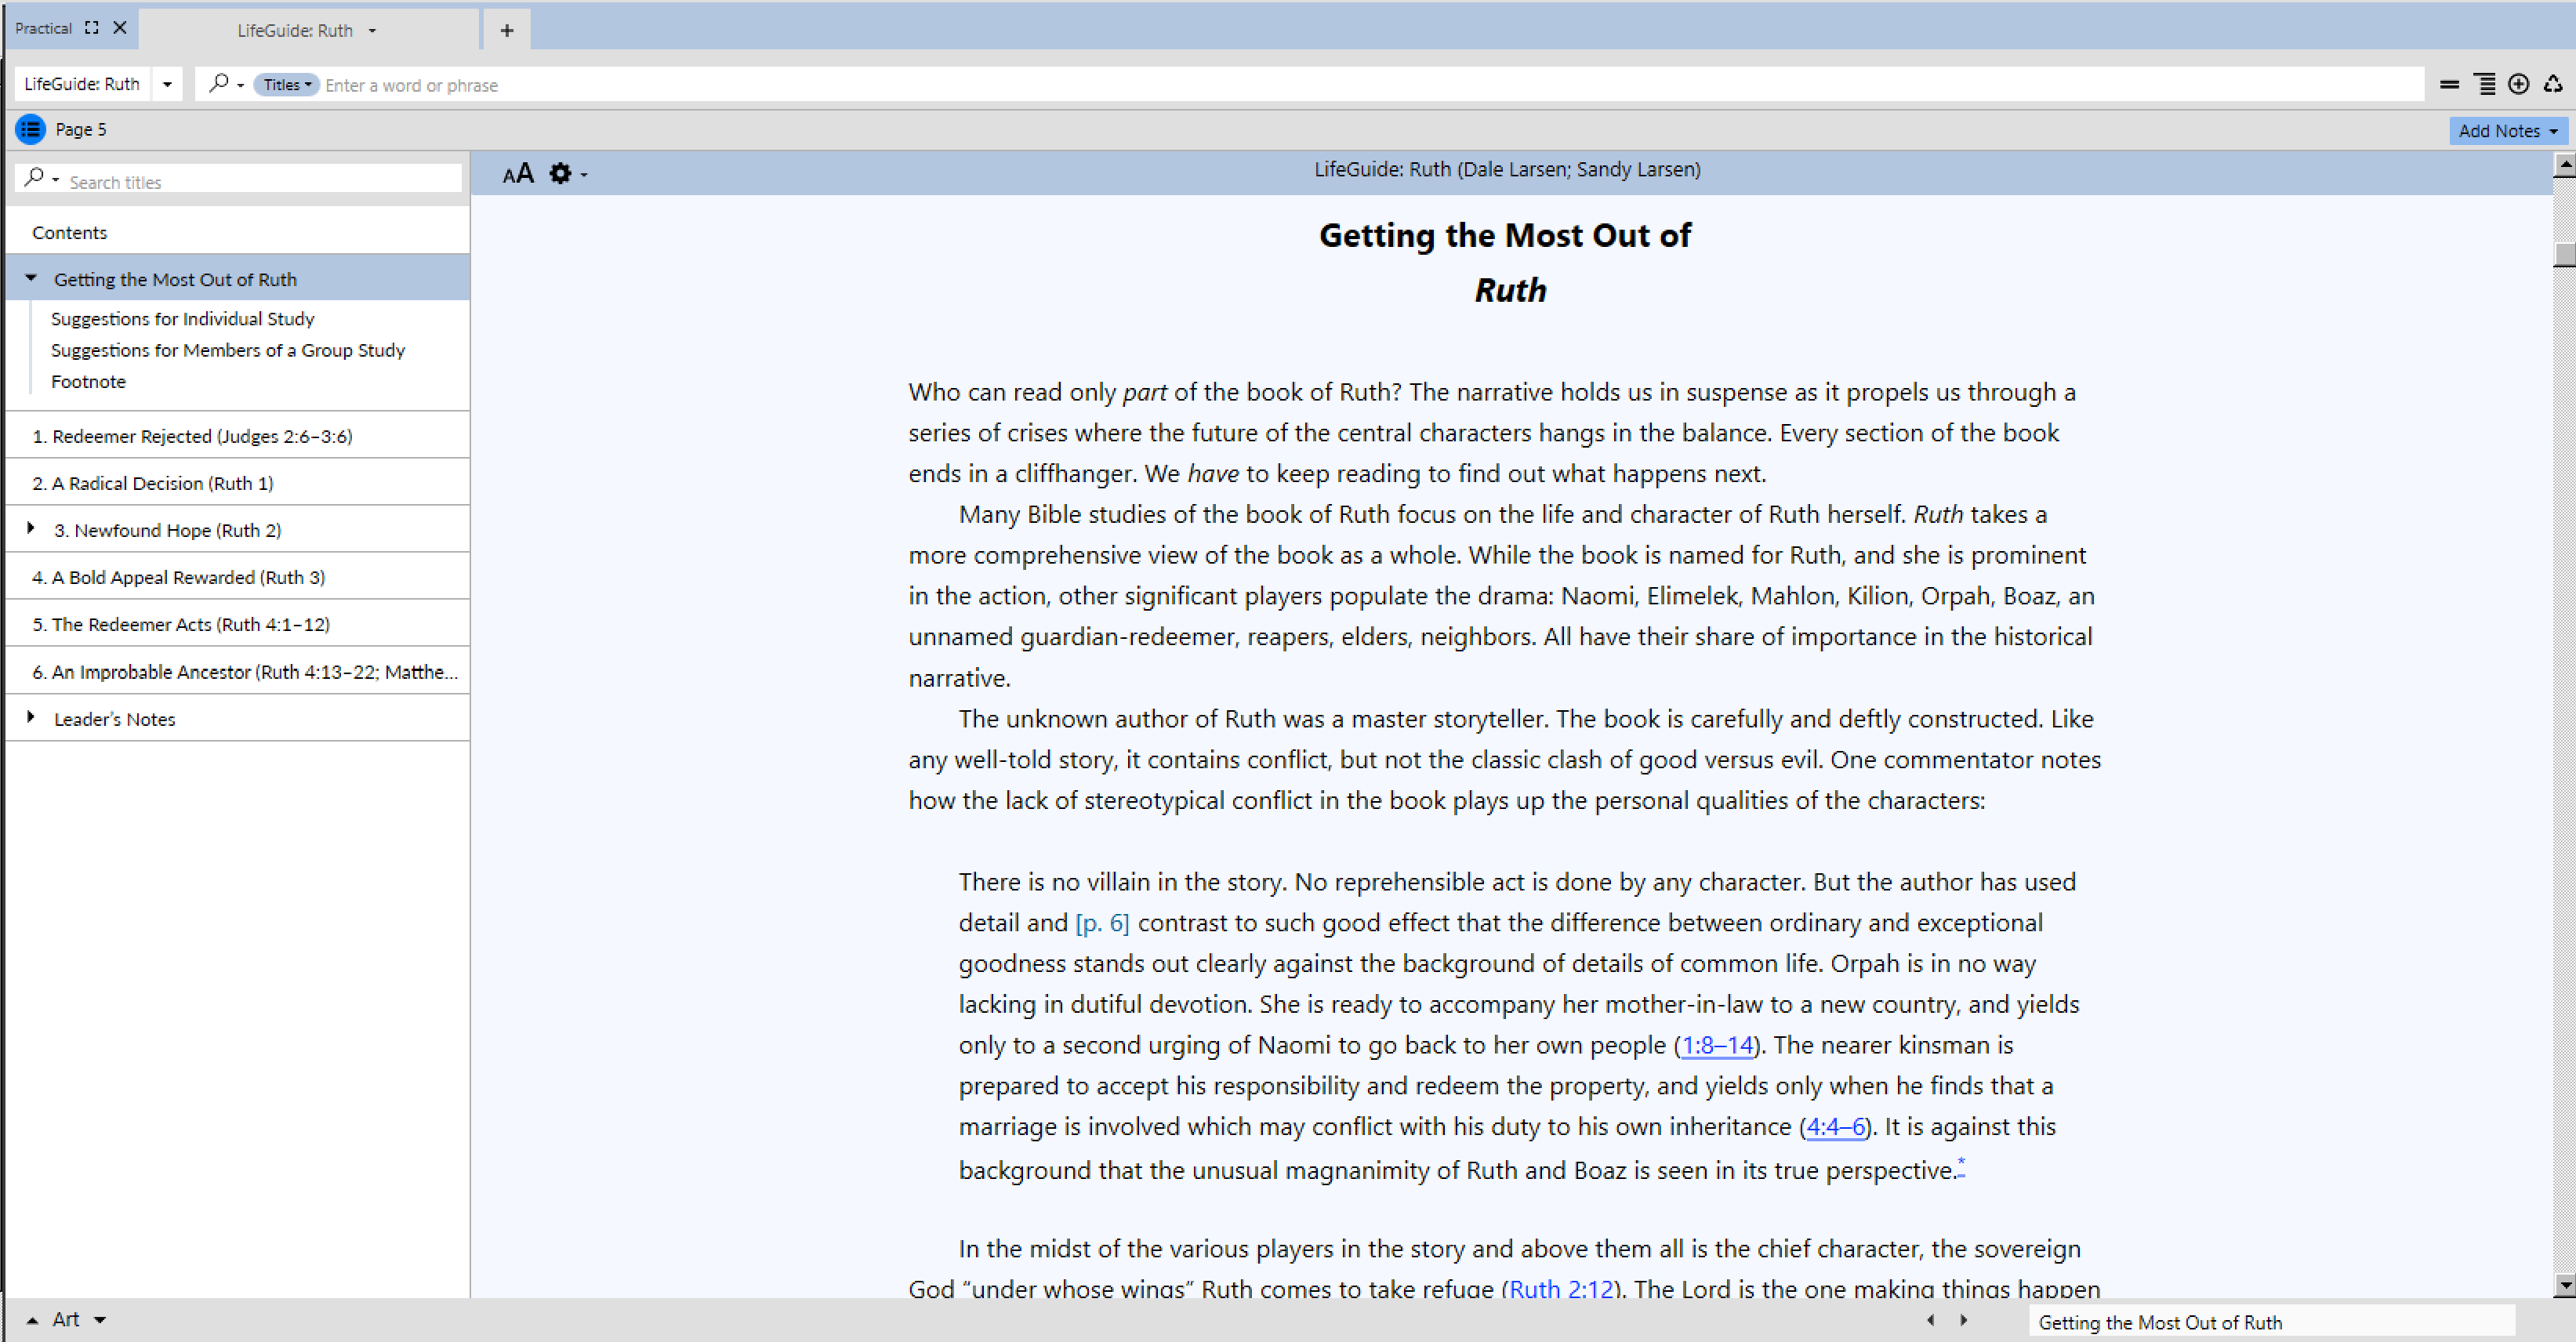Go to previous section with left arrow
This screenshot has width=2576, height=1342.
1930,1320
